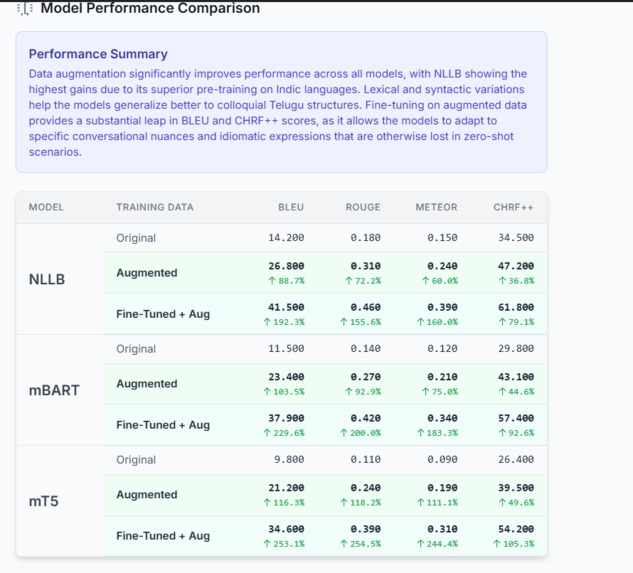633x573 pixels.
Task: Click mT5 Fine-Tuned CHRF++ value 54.200
Action: (516, 529)
